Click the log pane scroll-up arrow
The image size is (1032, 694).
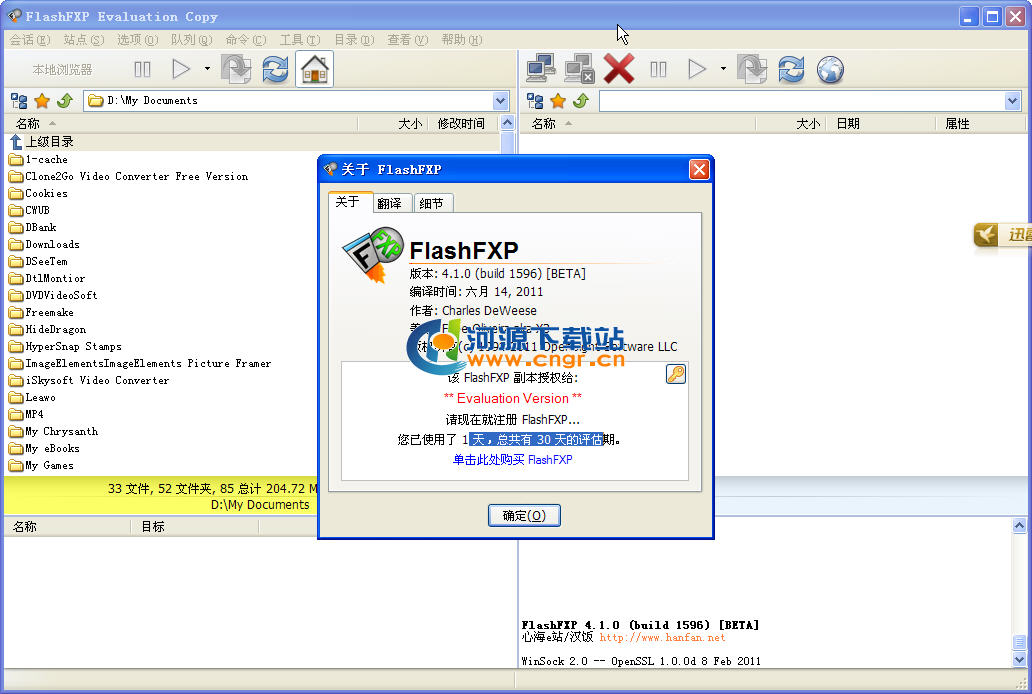[x=1019, y=525]
